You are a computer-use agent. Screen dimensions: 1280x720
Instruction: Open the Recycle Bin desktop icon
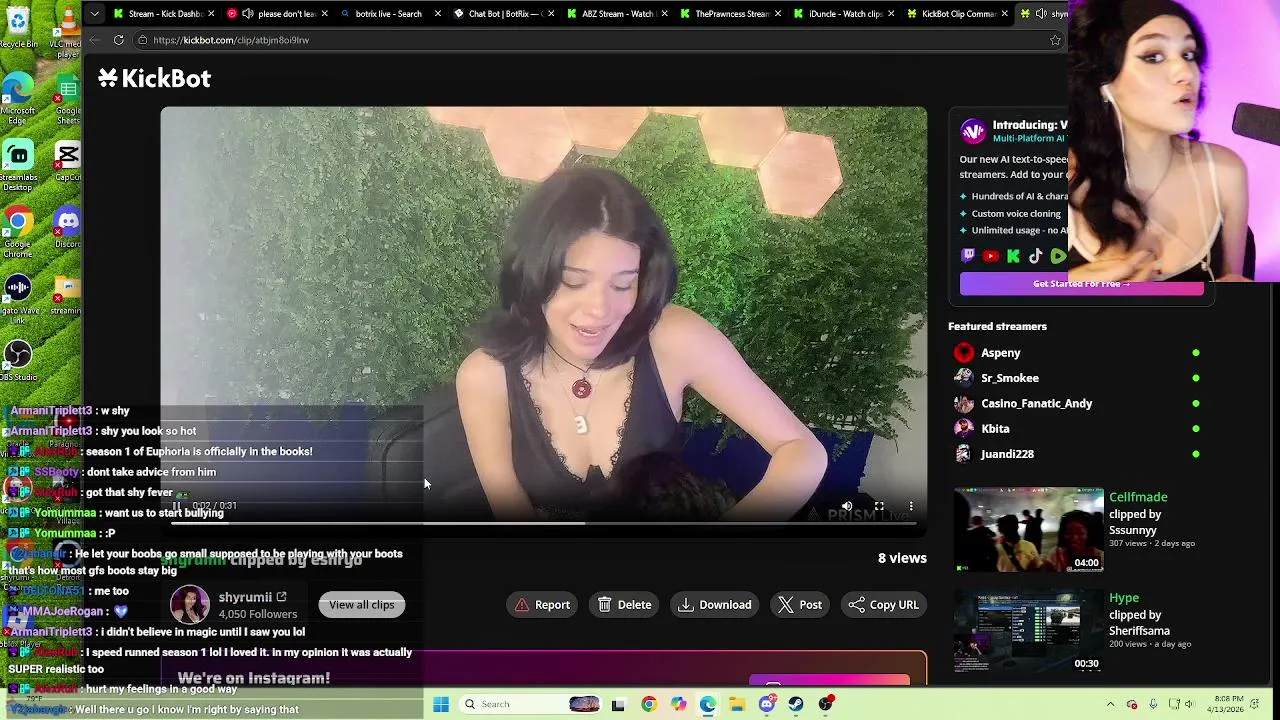(18, 27)
